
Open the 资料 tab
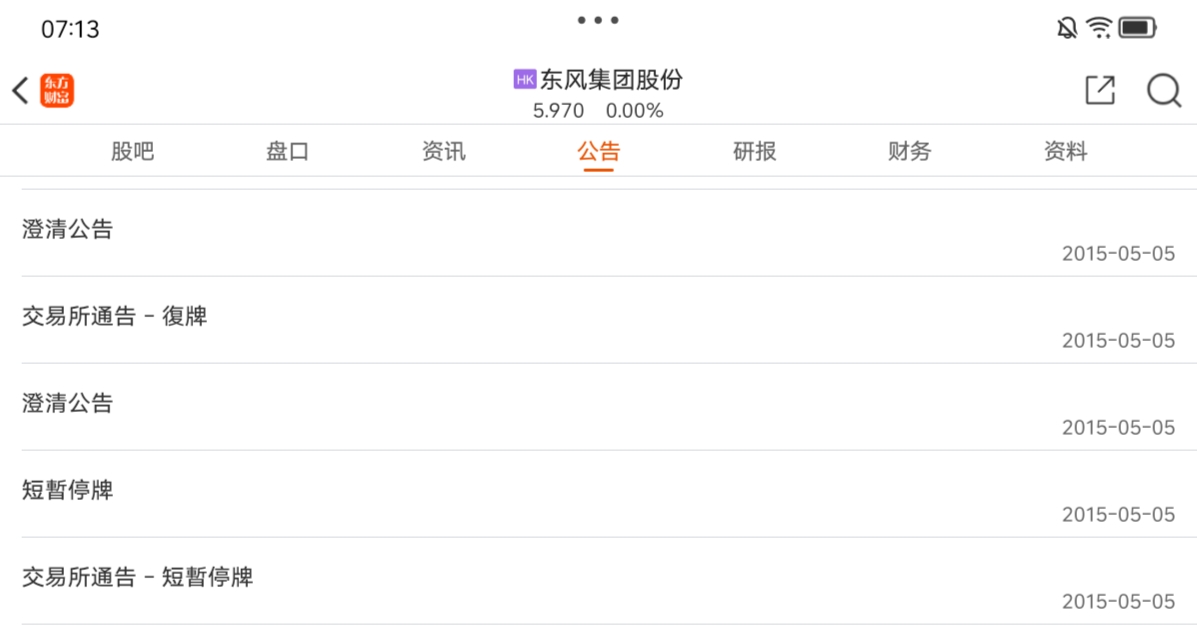tap(1065, 151)
